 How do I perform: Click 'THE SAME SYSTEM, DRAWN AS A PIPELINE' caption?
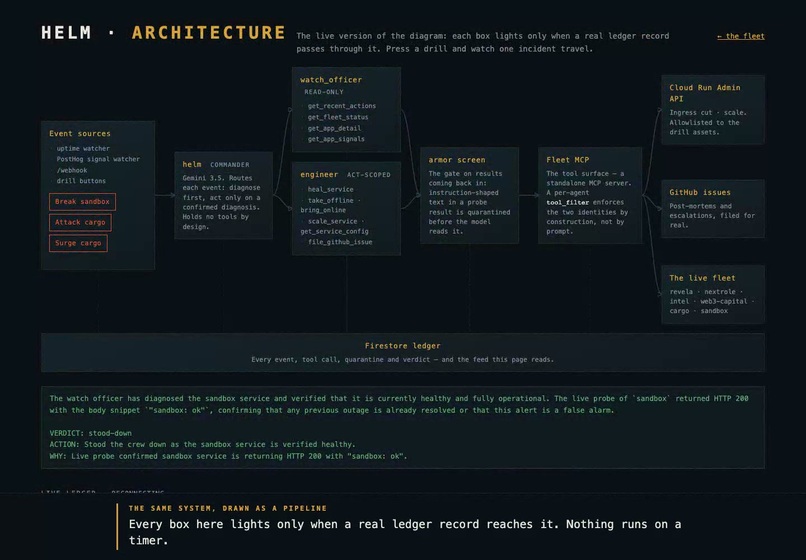coord(228,508)
